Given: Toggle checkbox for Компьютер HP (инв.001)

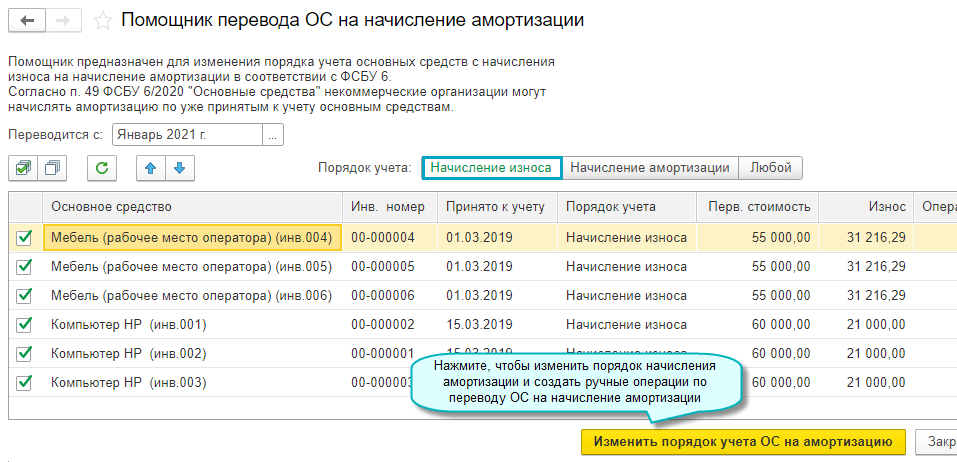Looking at the screenshot, I should (x=25, y=325).
